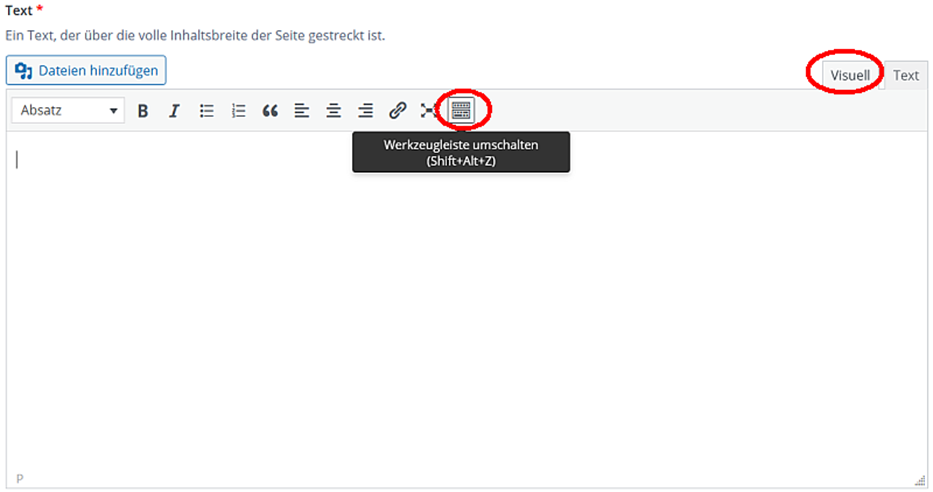Insert or edit a link
933x492 pixels.
(x=398, y=111)
